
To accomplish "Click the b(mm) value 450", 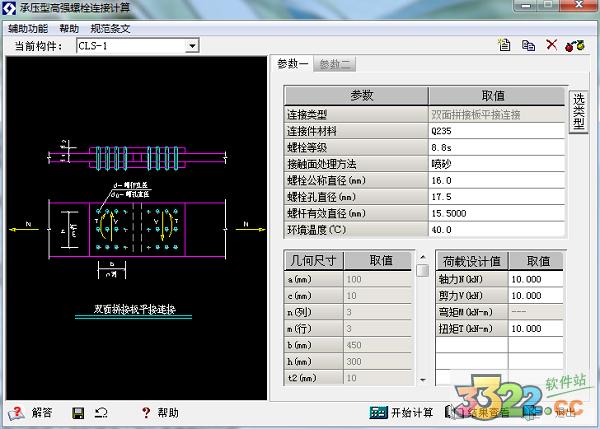I will [378, 345].
